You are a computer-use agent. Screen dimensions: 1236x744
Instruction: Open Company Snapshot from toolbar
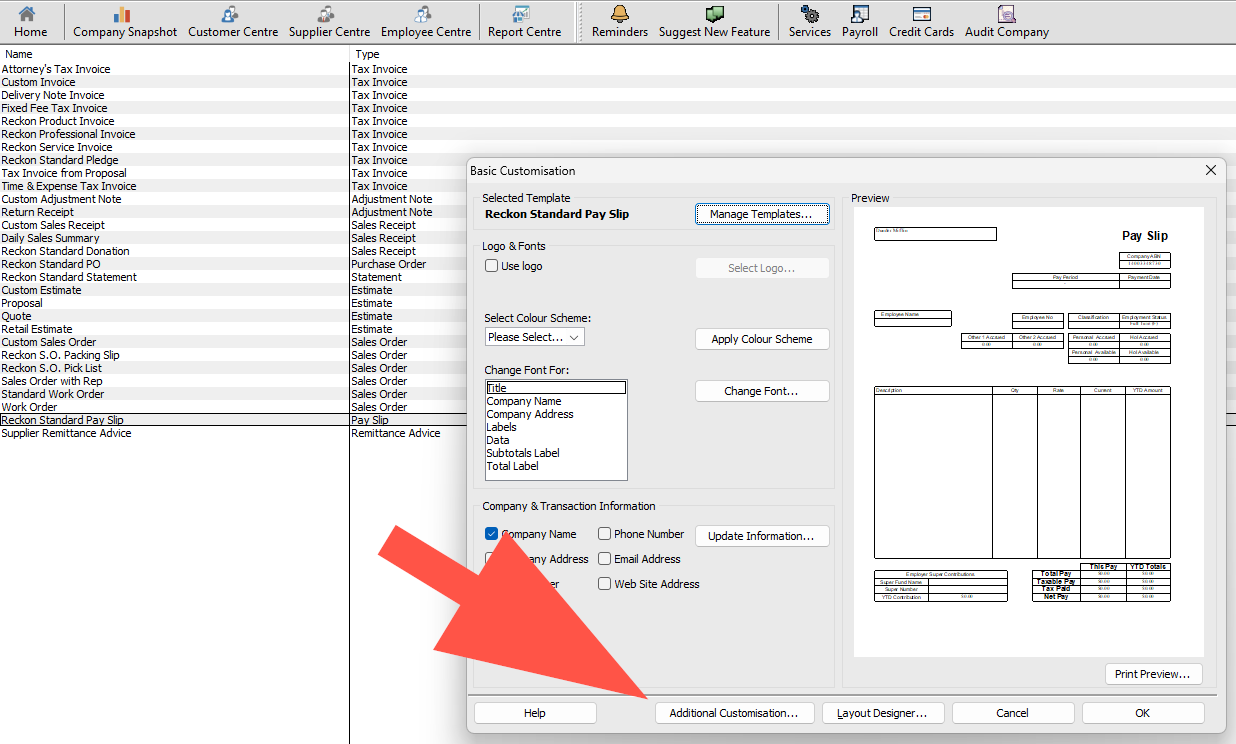click(124, 21)
